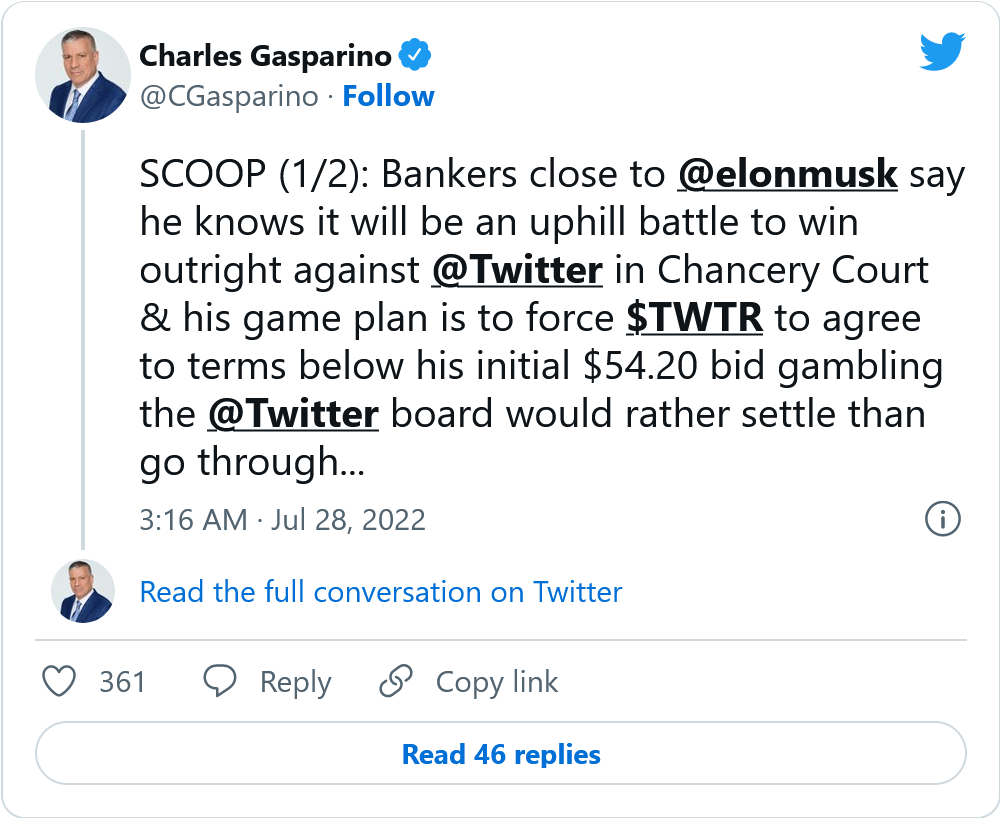
Task: Read the full conversation on Twitter
Action: (x=381, y=592)
